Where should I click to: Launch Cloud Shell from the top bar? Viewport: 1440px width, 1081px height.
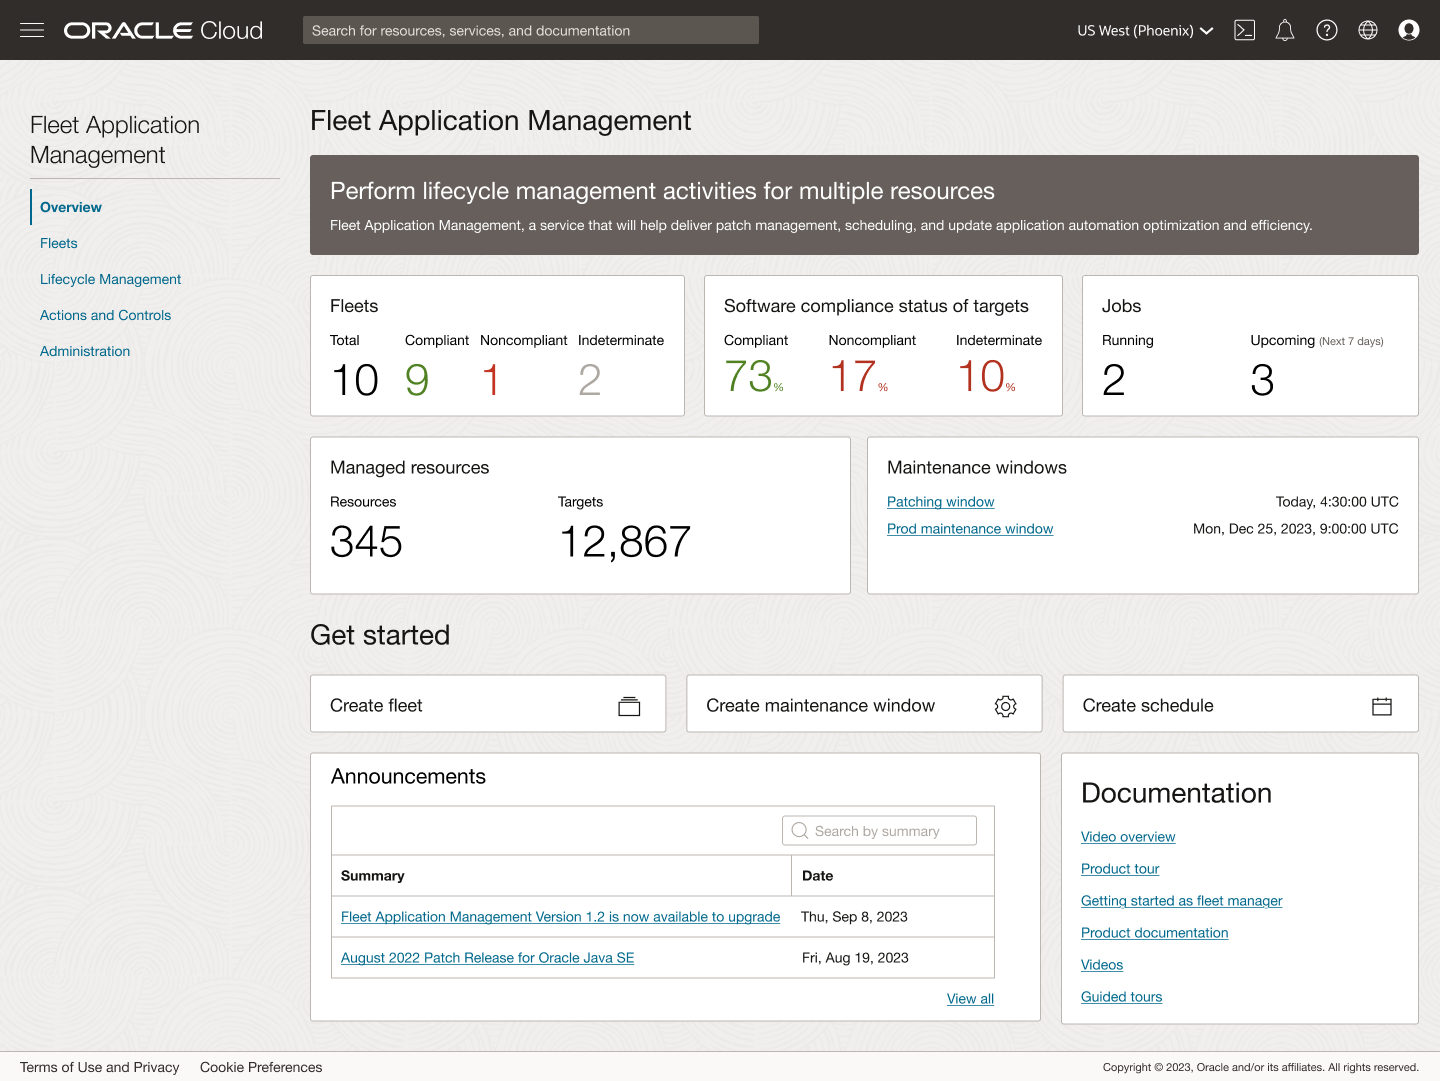coord(1244,30)
